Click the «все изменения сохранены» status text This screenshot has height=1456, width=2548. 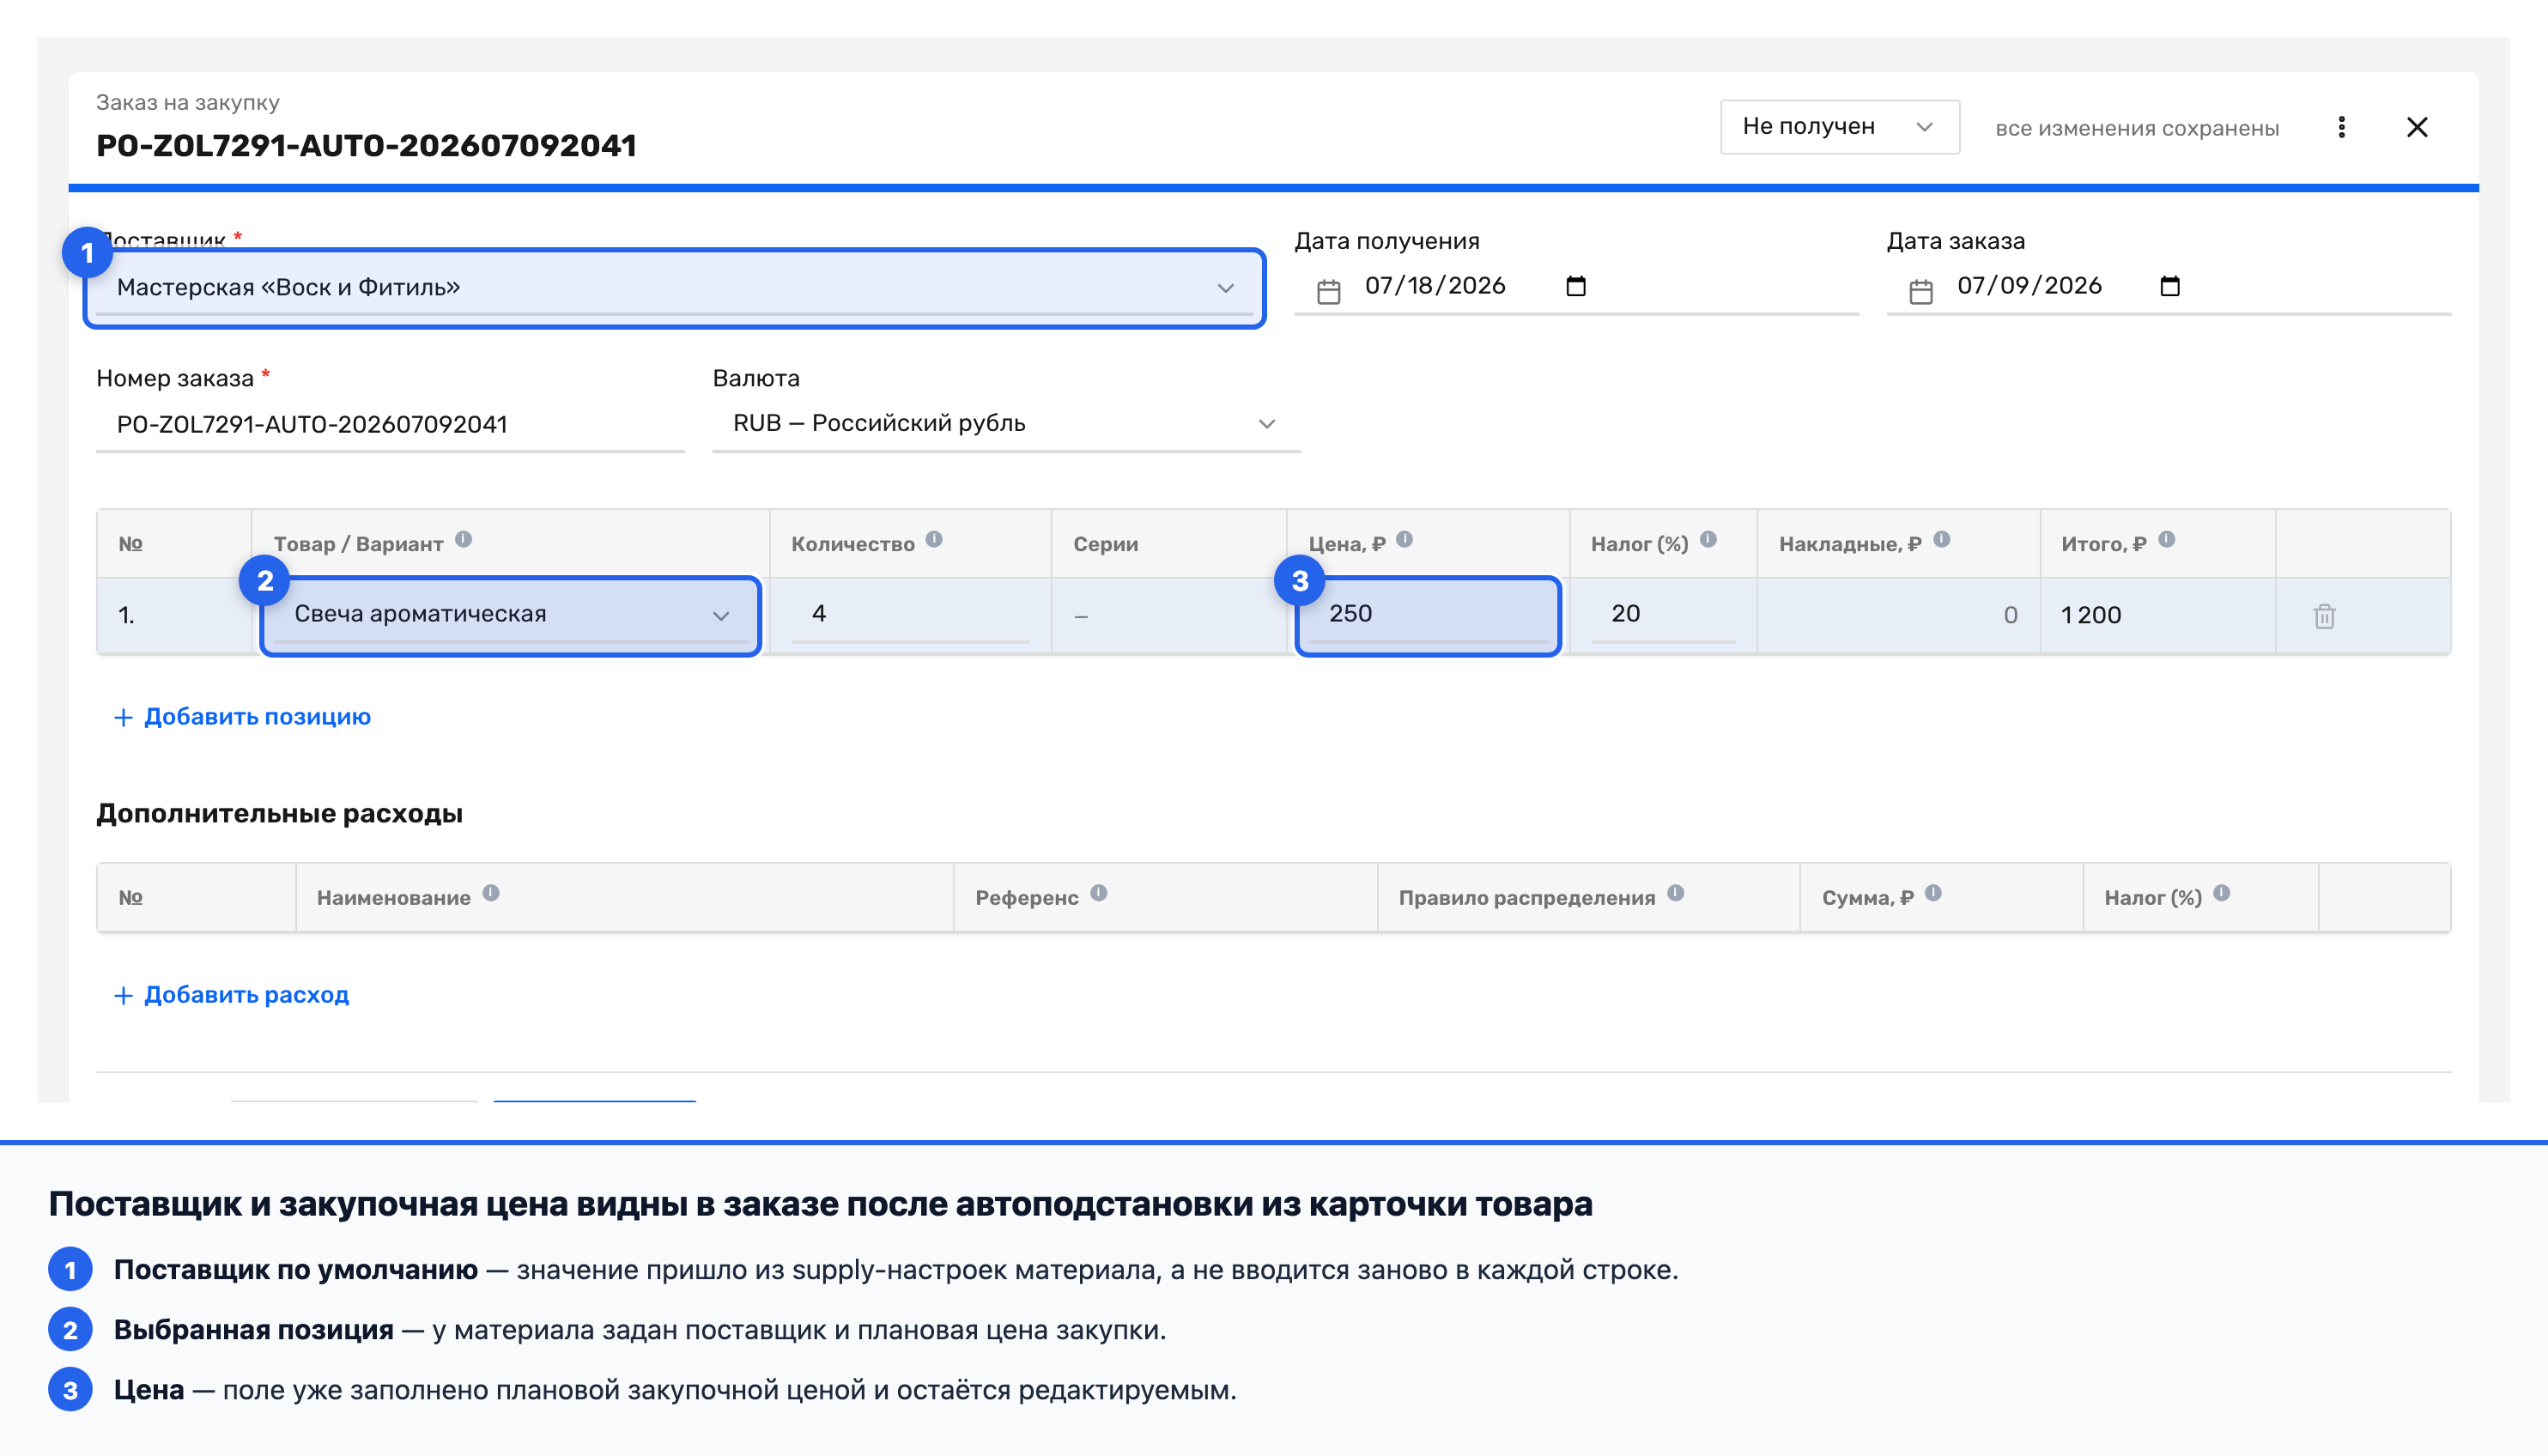point(2137,128)
